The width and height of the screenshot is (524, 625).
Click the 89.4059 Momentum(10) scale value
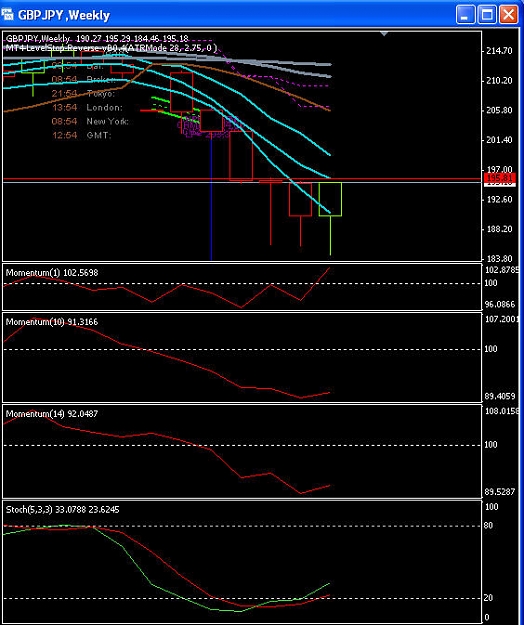pos(500,396)
